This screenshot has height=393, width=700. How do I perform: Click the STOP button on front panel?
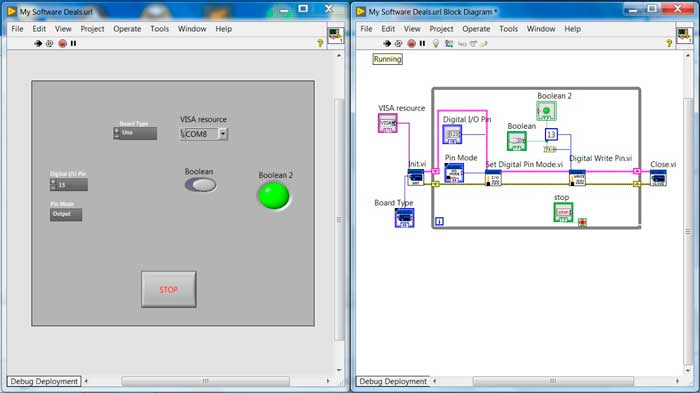coord(169,289)
